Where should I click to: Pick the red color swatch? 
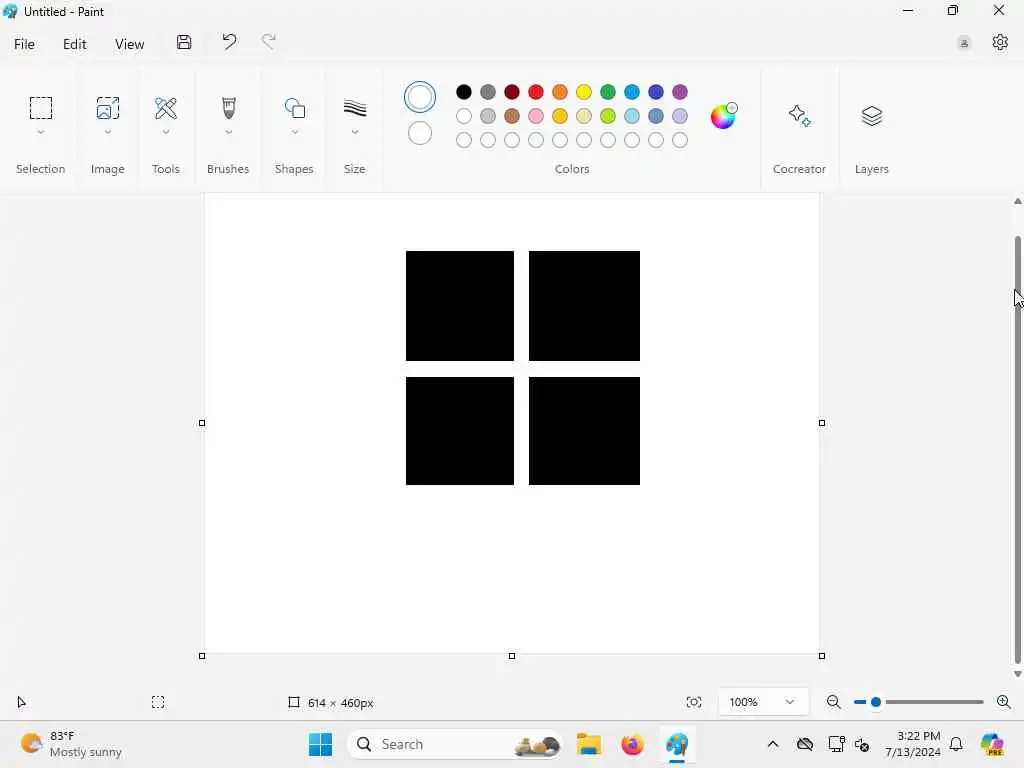point(536,92)
